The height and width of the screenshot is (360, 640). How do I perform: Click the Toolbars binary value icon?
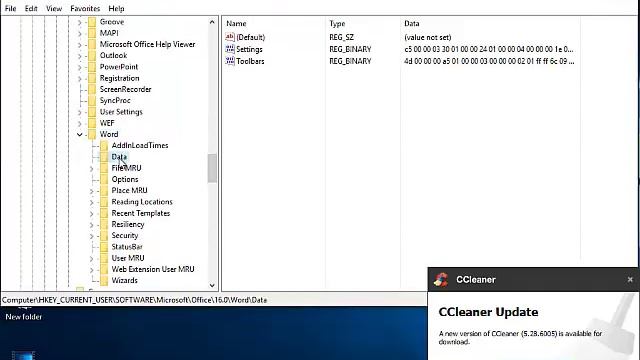coord(230,61)
